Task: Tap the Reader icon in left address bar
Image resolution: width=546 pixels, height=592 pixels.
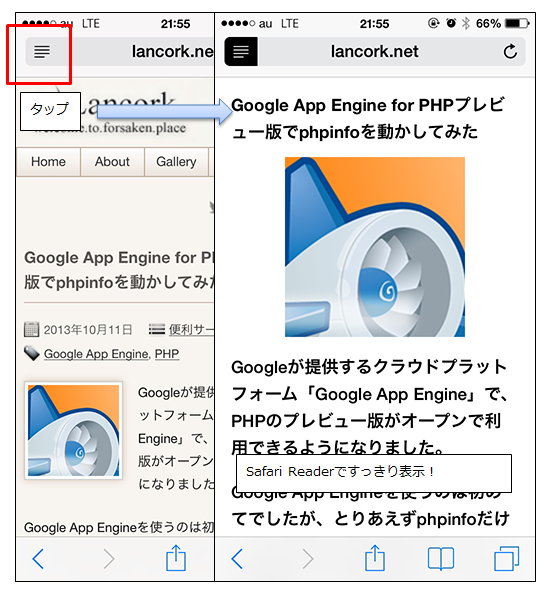Action: (42, 52)
